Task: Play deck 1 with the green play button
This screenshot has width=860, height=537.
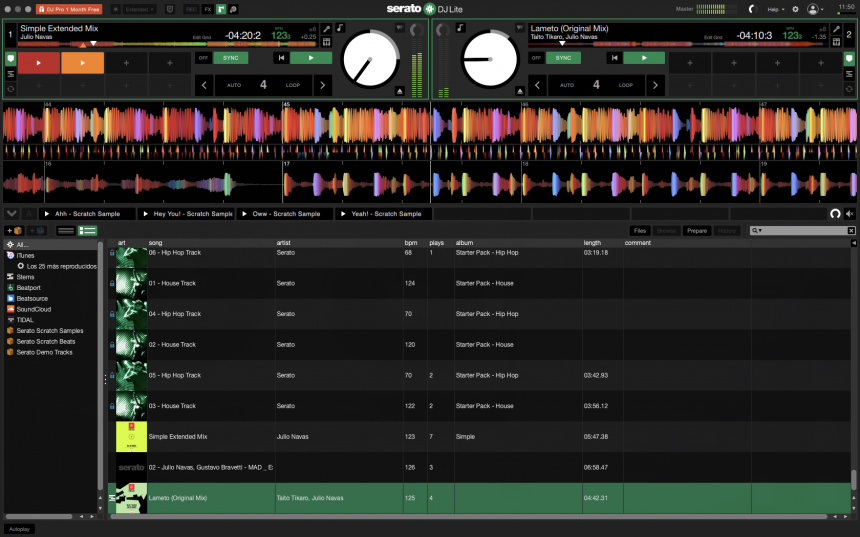Action: (311, 58)
